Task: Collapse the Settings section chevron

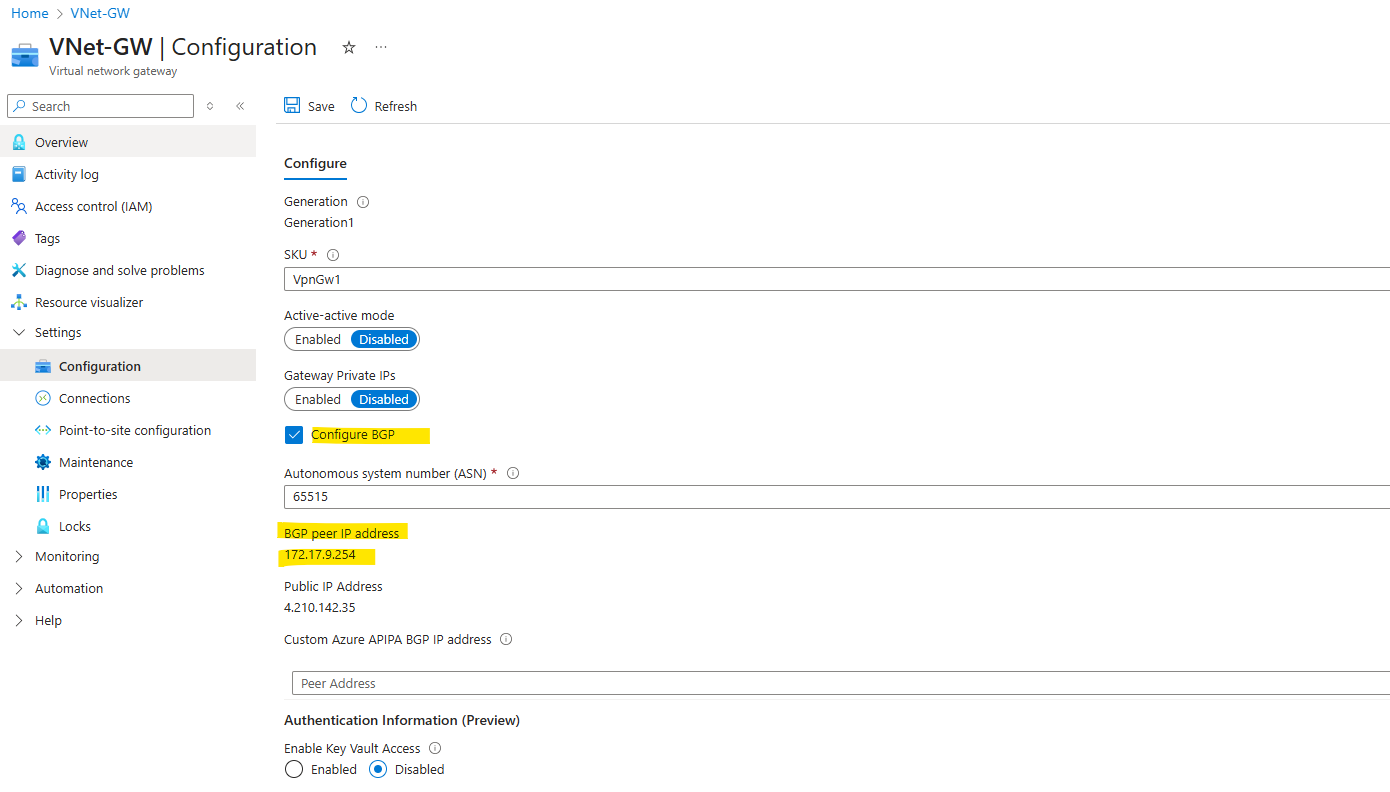Action: [19, 332]
